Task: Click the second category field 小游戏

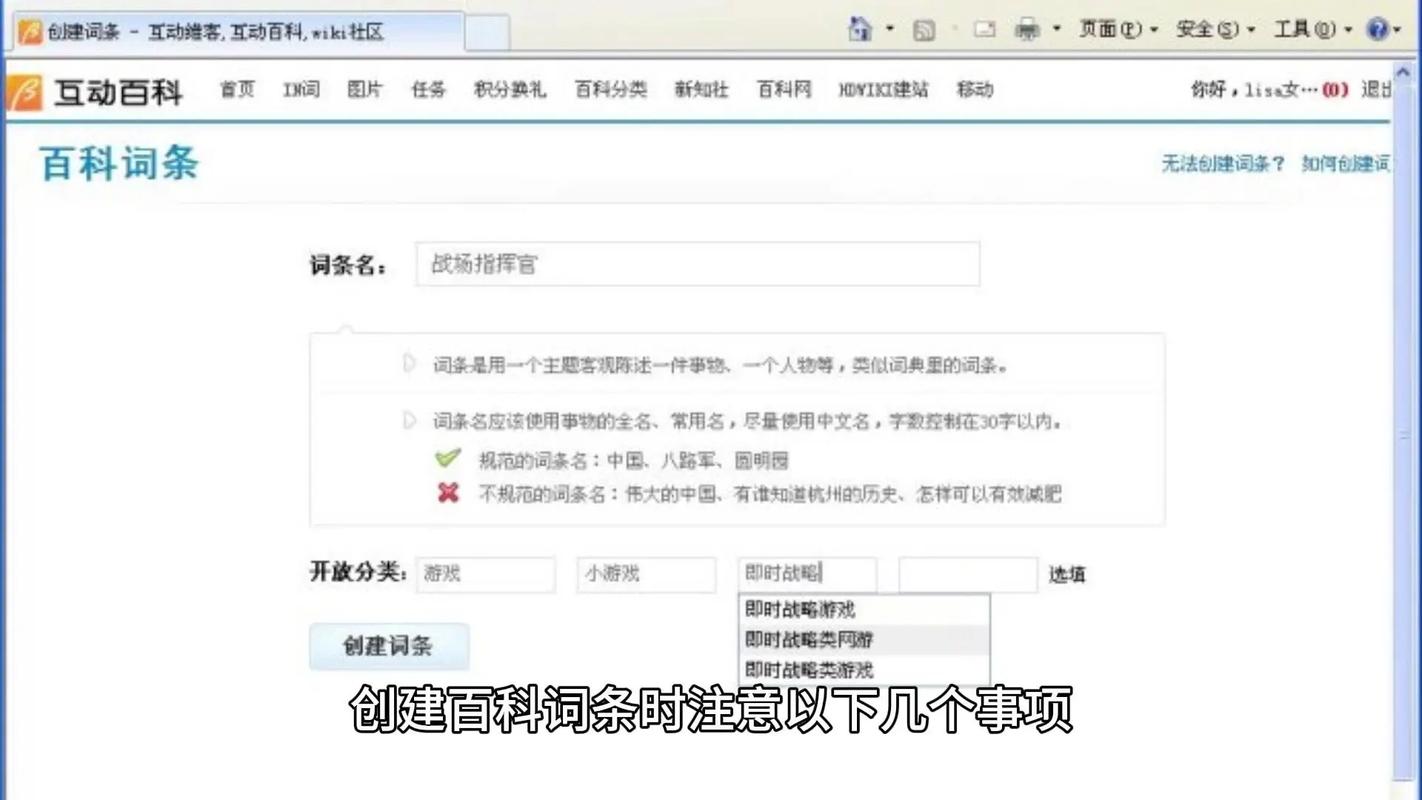Action: 646,574
